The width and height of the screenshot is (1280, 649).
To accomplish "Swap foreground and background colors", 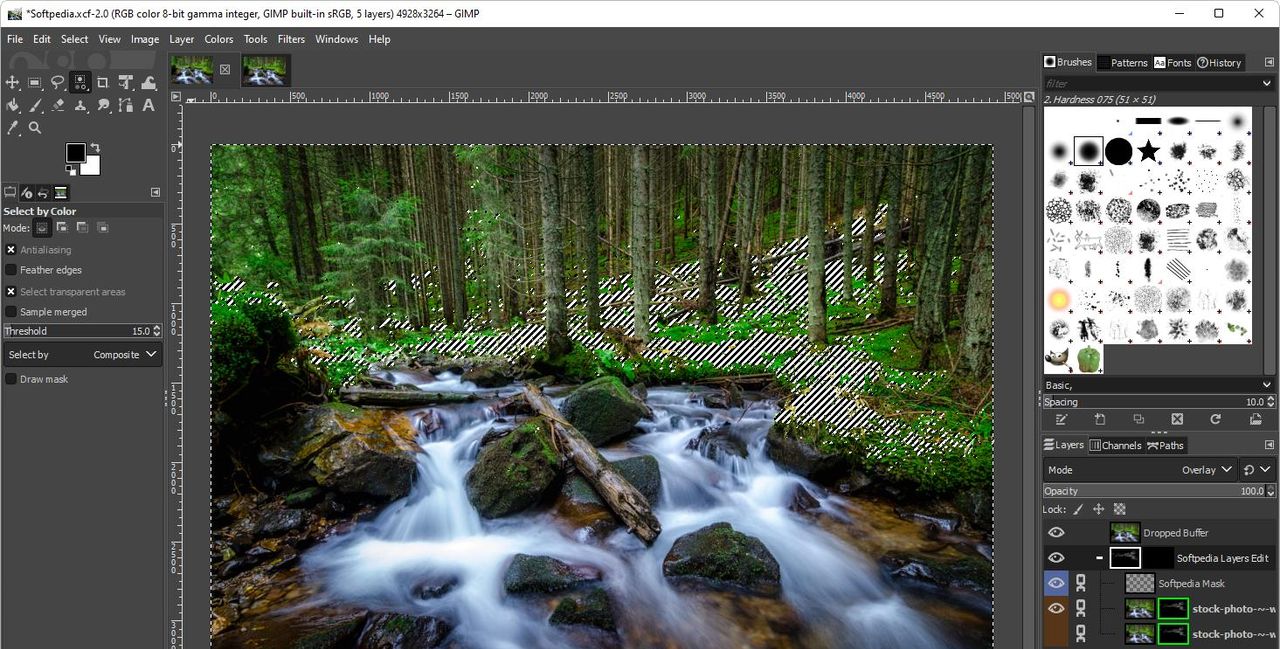I will click(95, 148).
